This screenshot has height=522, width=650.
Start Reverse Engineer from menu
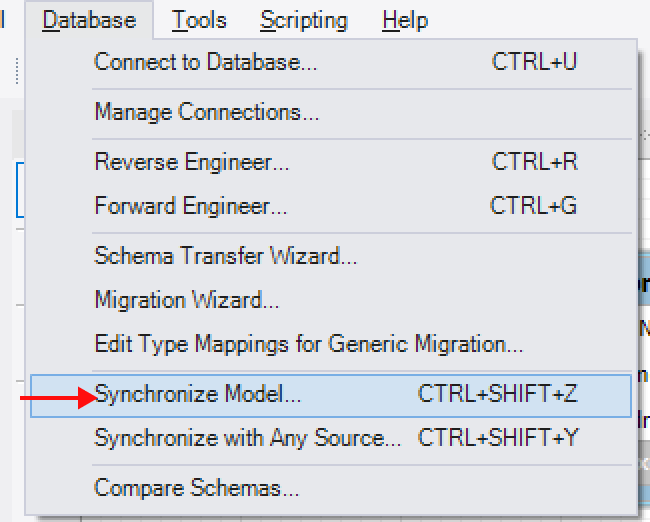(331, 162)
